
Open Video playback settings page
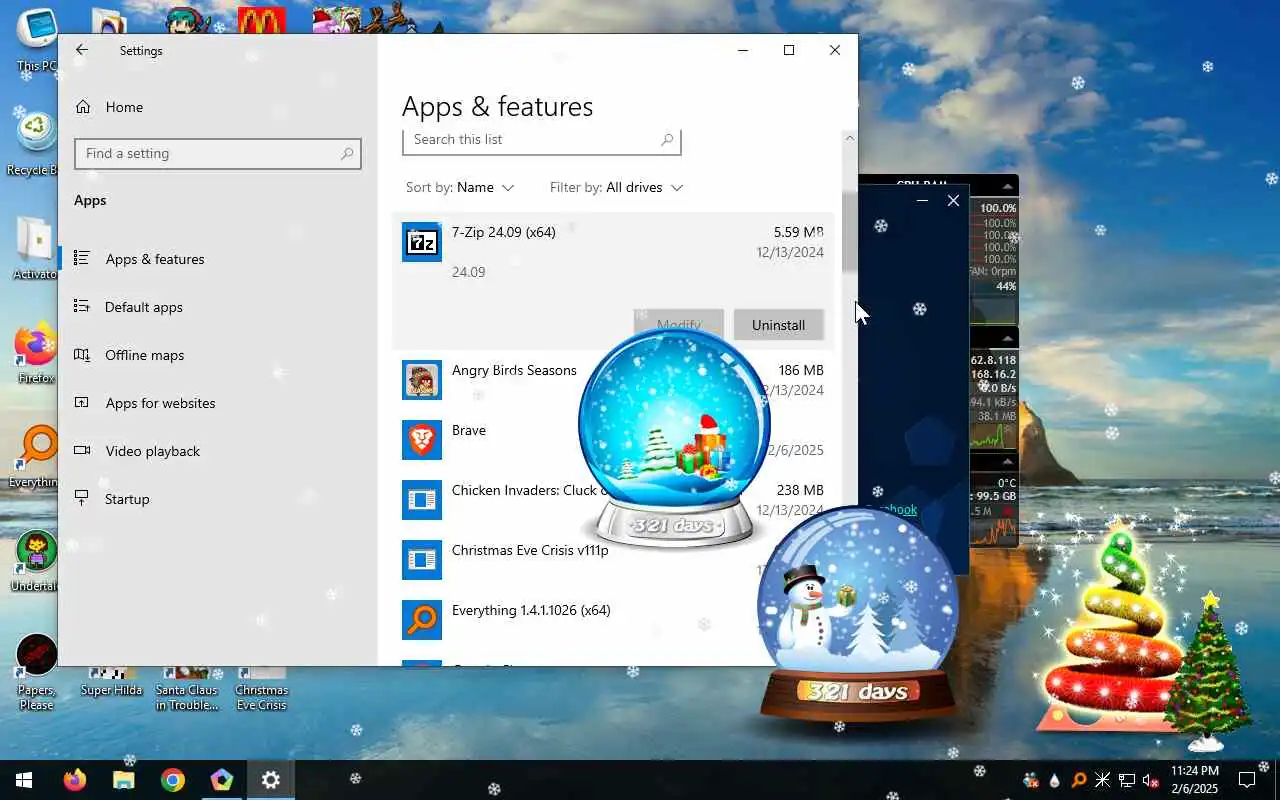click(153, 451)
